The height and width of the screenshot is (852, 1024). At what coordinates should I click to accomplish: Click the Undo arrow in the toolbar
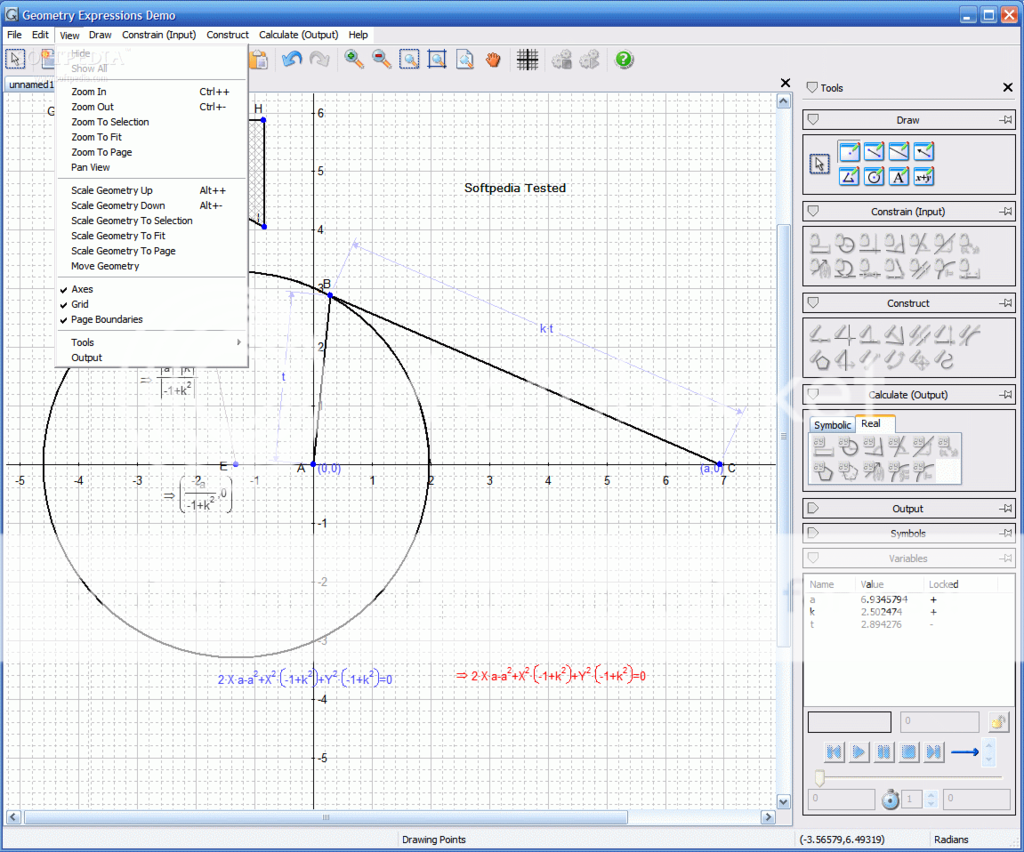tap(291, 60)
